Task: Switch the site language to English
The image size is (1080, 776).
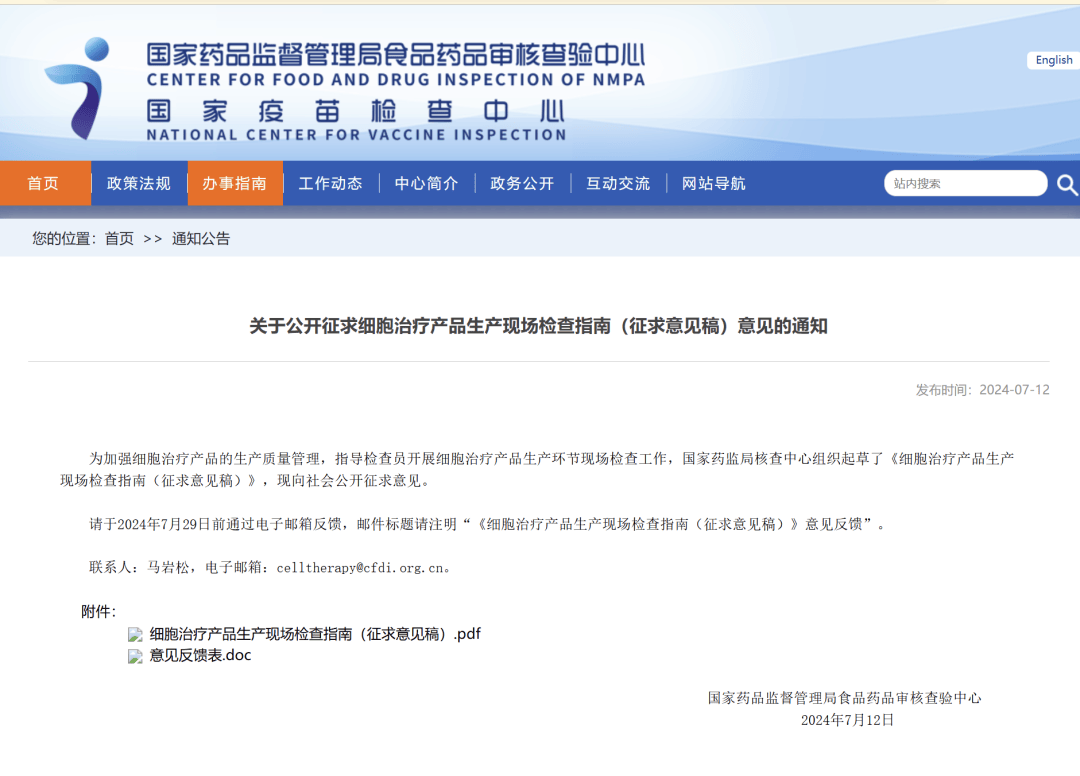Action: 1053,61
